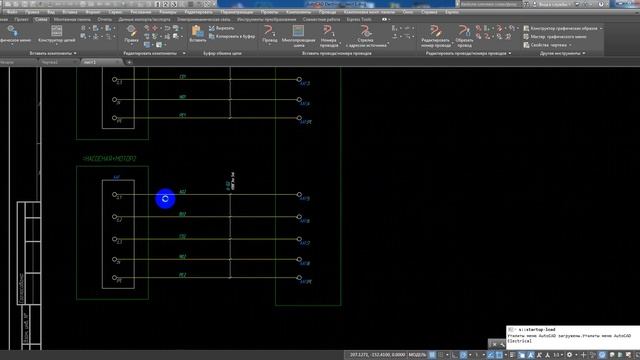Toggle polar tracking in status bar
The image size is (640, 360).
click(x=463, y=355)
